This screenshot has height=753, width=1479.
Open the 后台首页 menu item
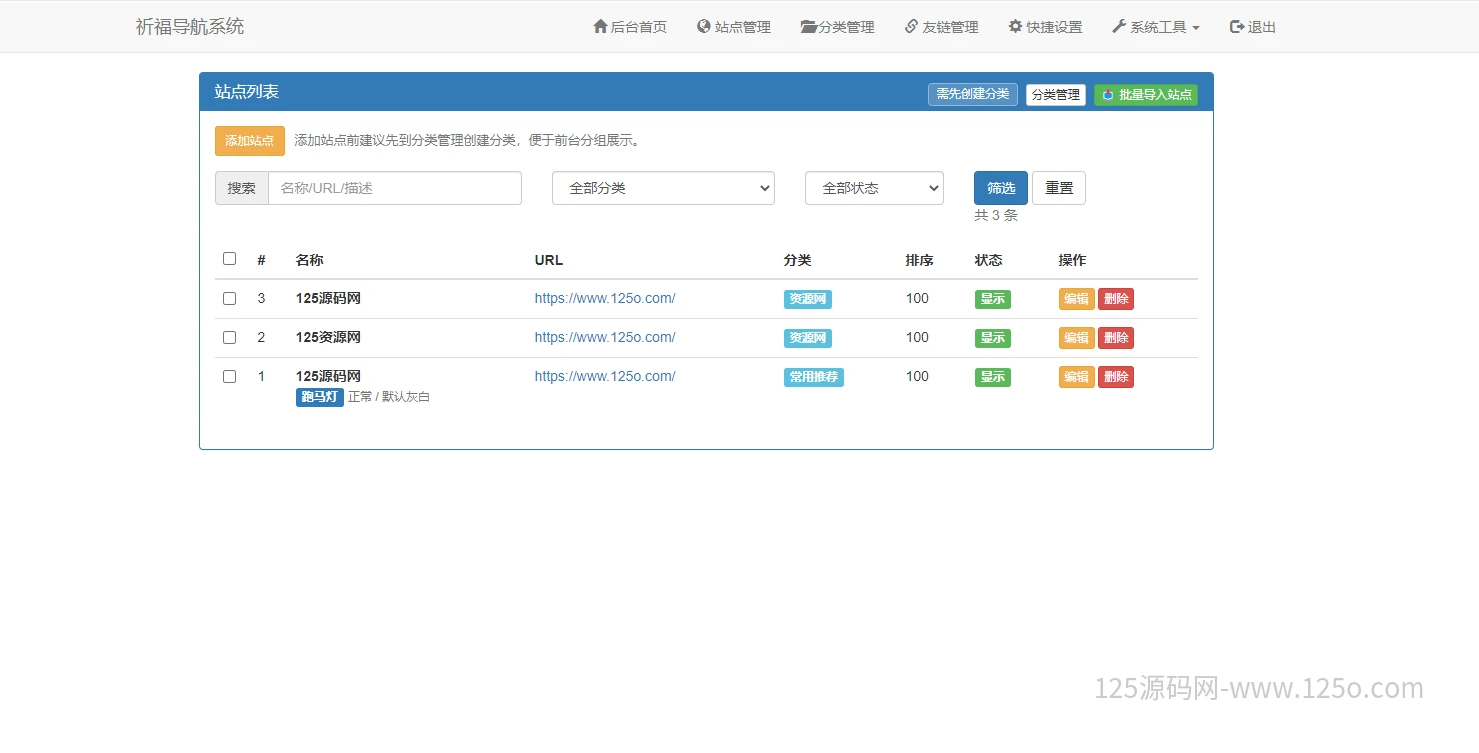point(630,27)
